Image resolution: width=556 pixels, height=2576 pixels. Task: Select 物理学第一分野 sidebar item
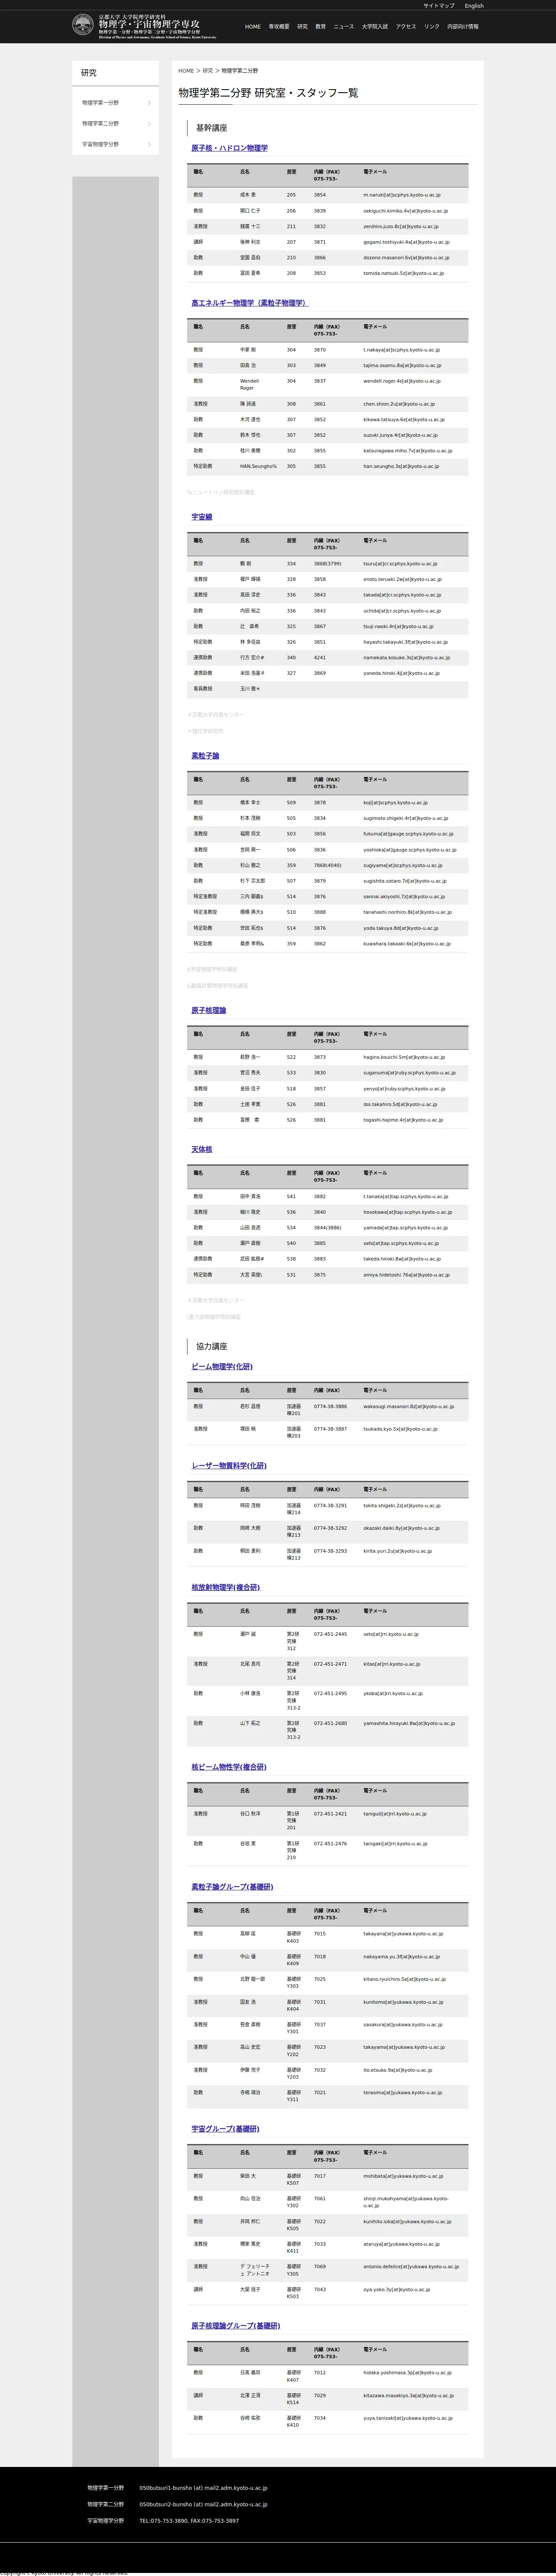[x=115, y=103]
